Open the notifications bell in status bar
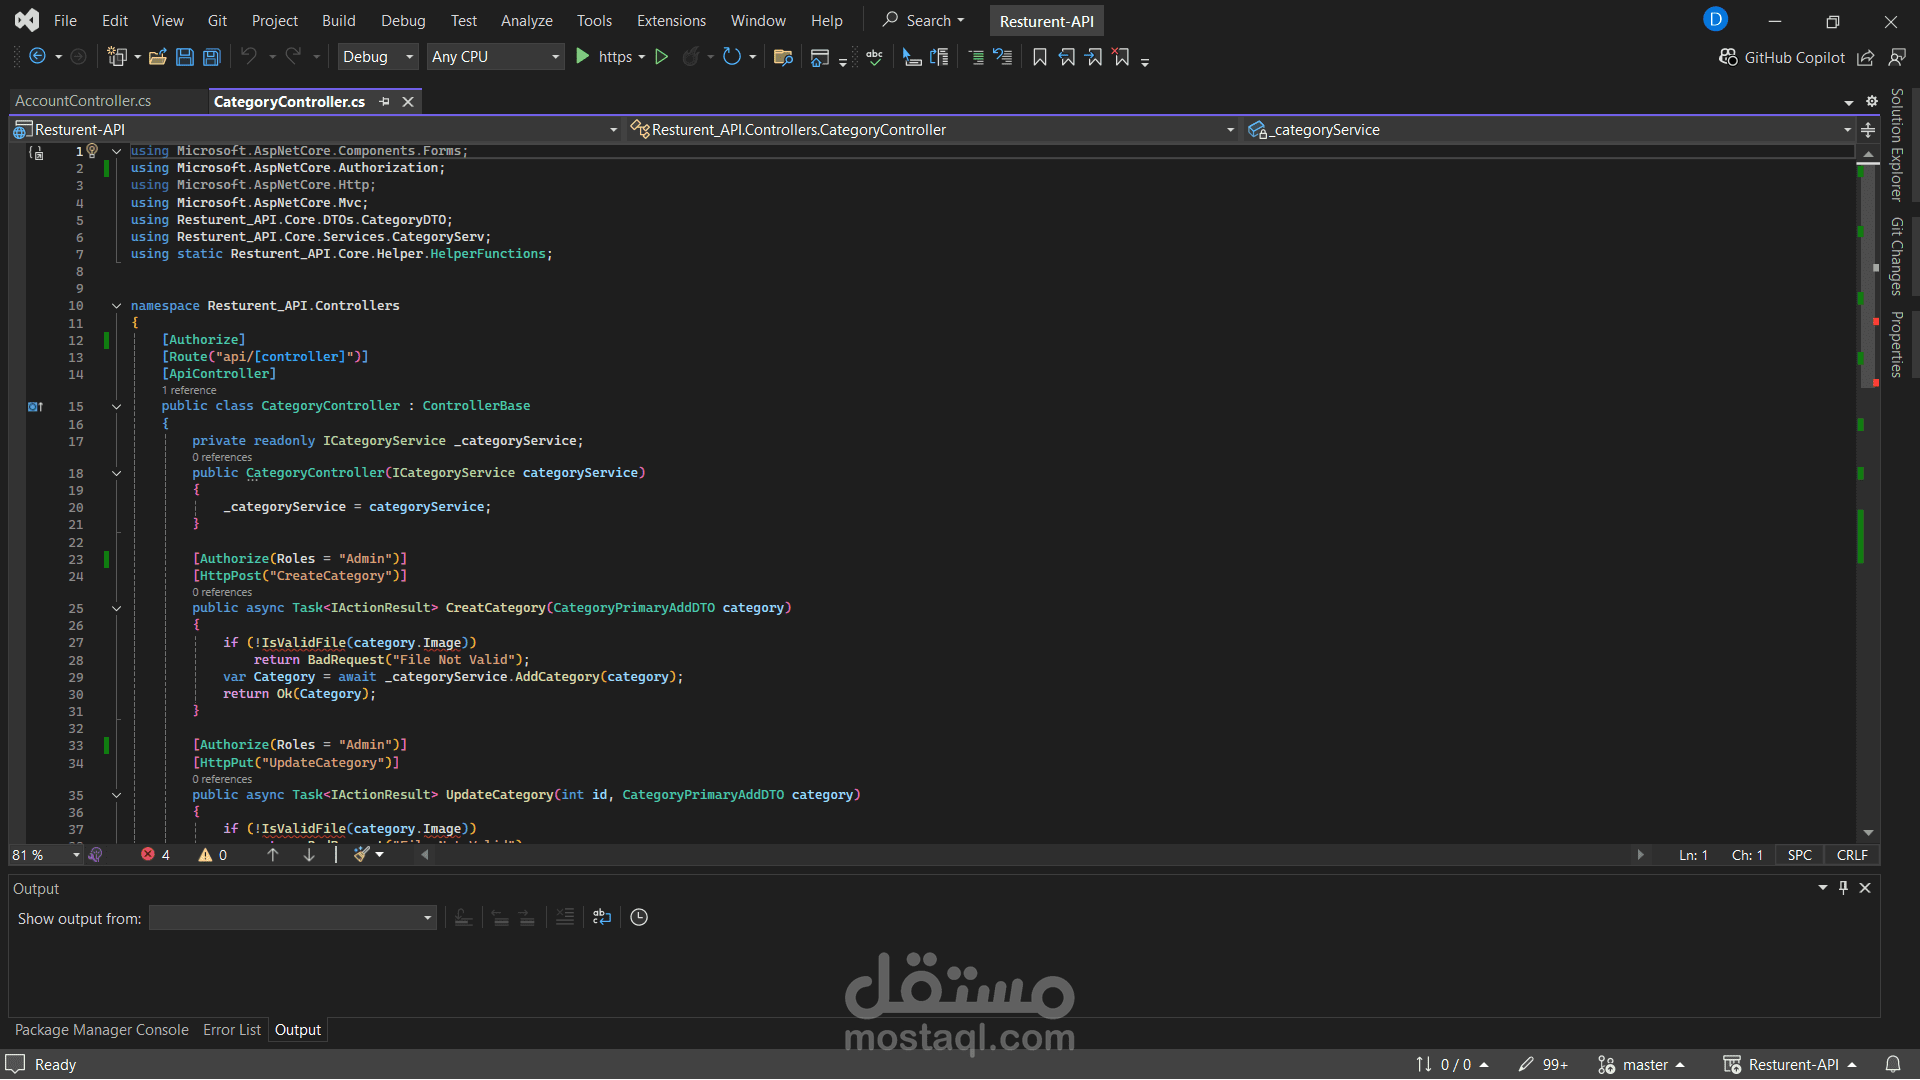Screen dimensions: 1920x1080 click(x=1893, y=1065)
